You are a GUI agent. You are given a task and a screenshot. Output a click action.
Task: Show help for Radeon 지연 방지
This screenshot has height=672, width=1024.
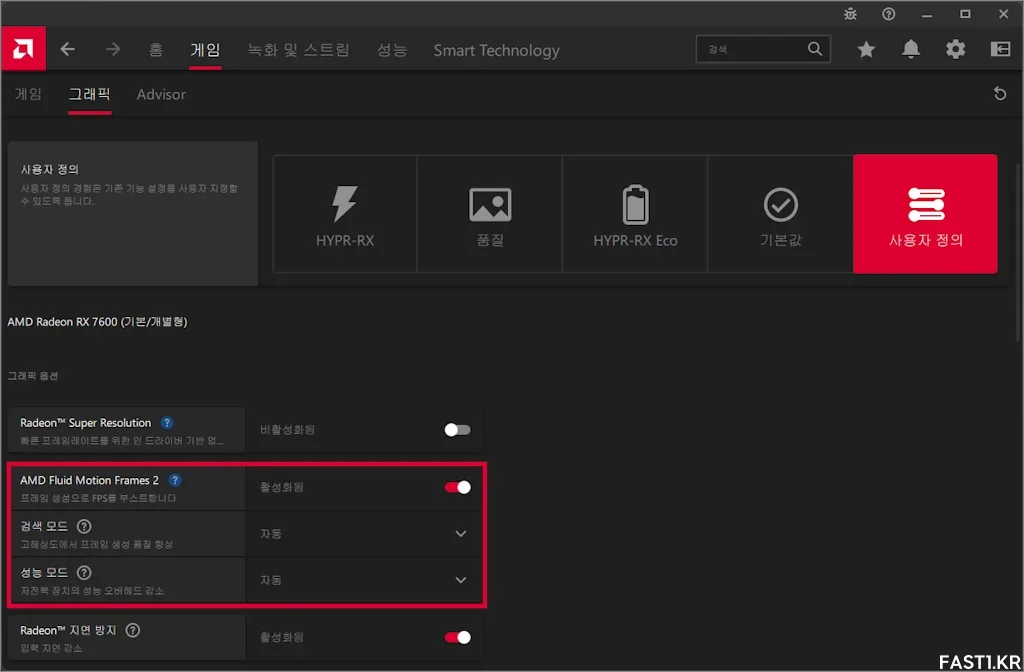pos(133,630)
